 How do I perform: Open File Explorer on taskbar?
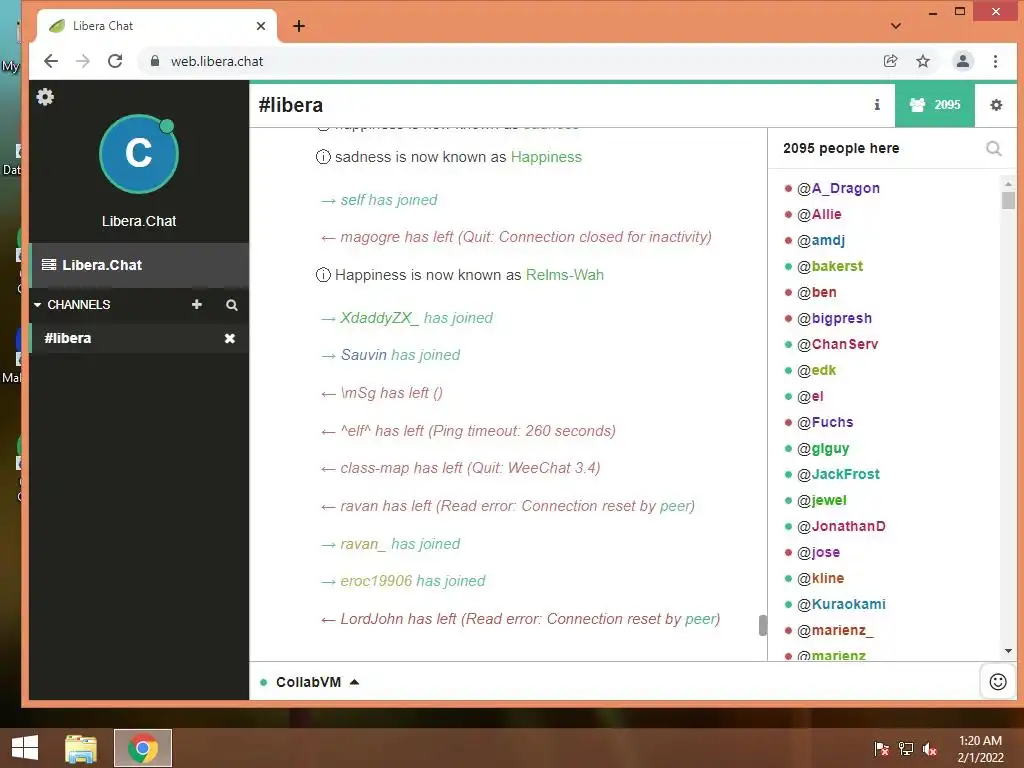pyautogui.click(x=81, y=748)
